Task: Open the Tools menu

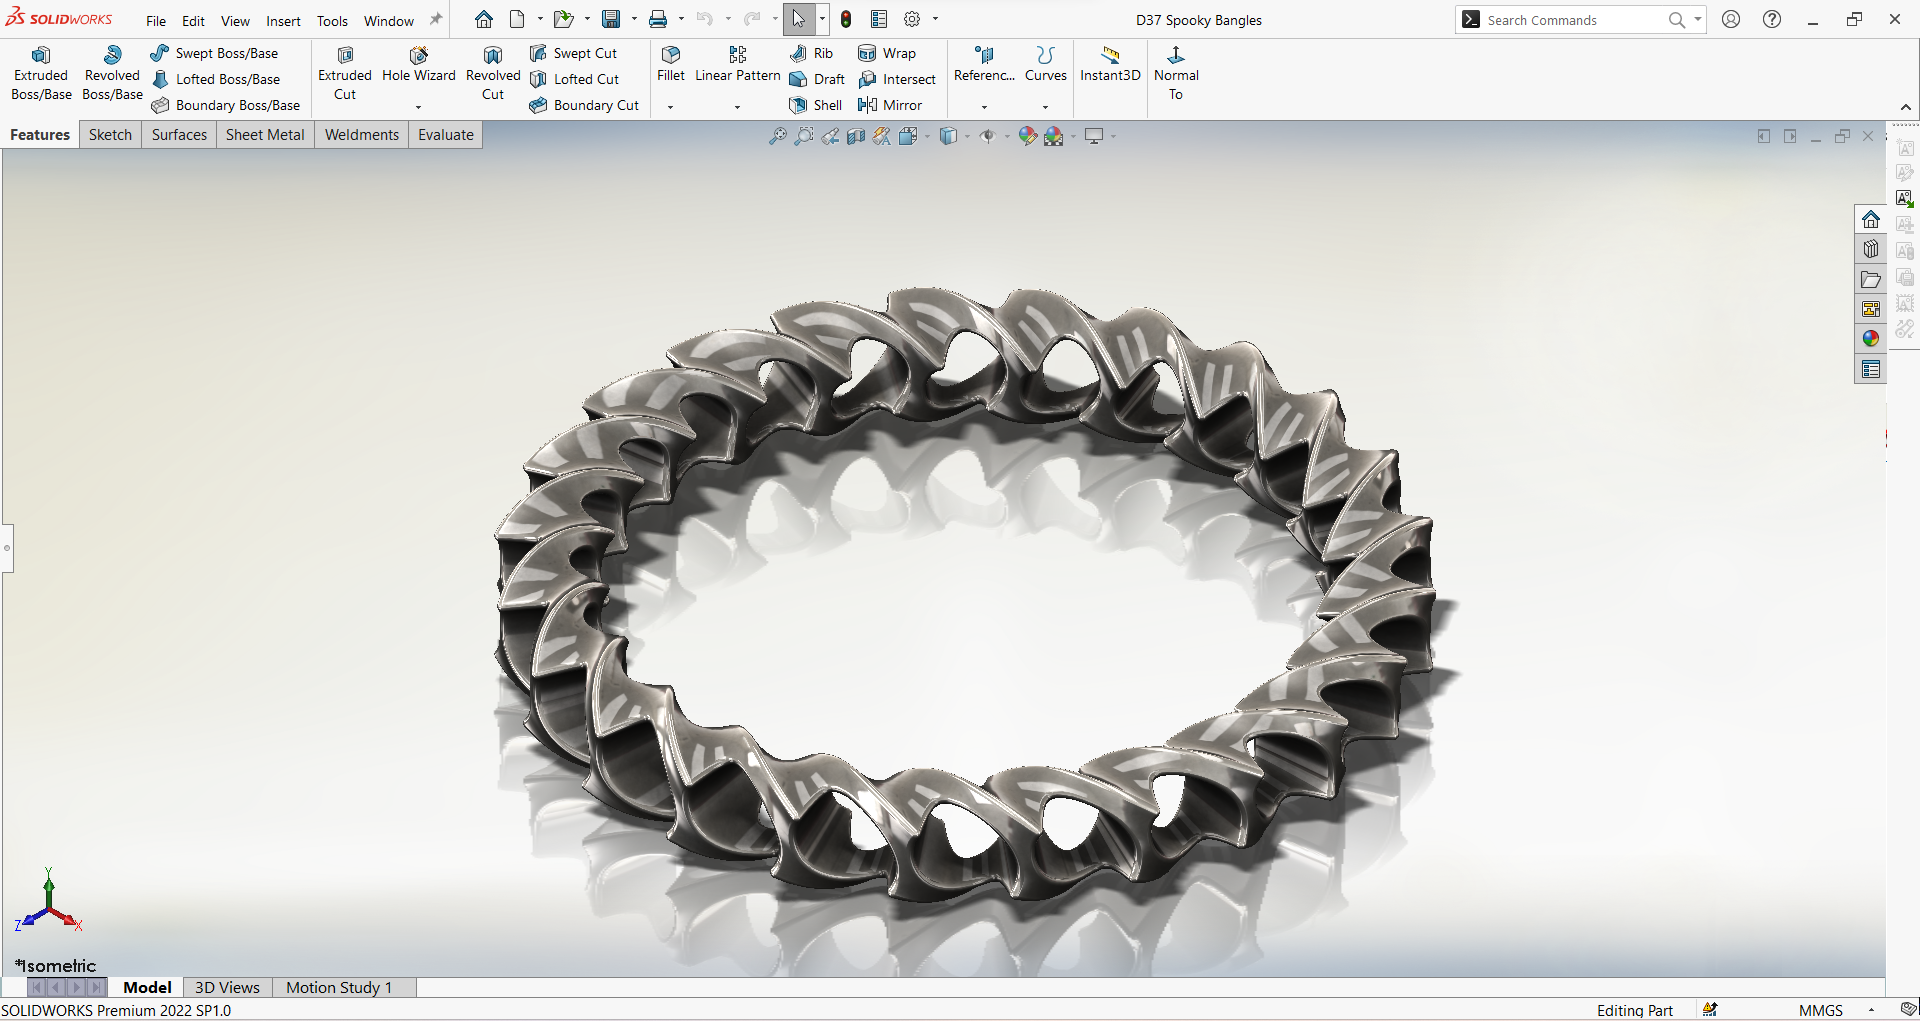Action: coord(332,21)
